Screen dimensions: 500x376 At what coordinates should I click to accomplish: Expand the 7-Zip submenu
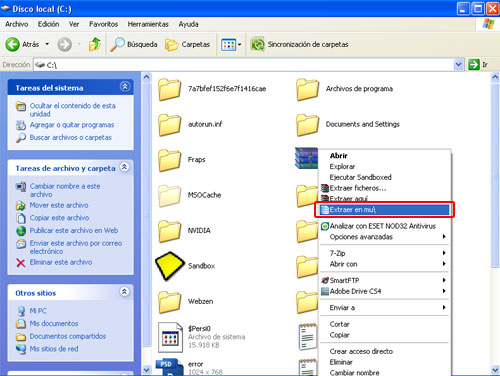coord(384,253)
